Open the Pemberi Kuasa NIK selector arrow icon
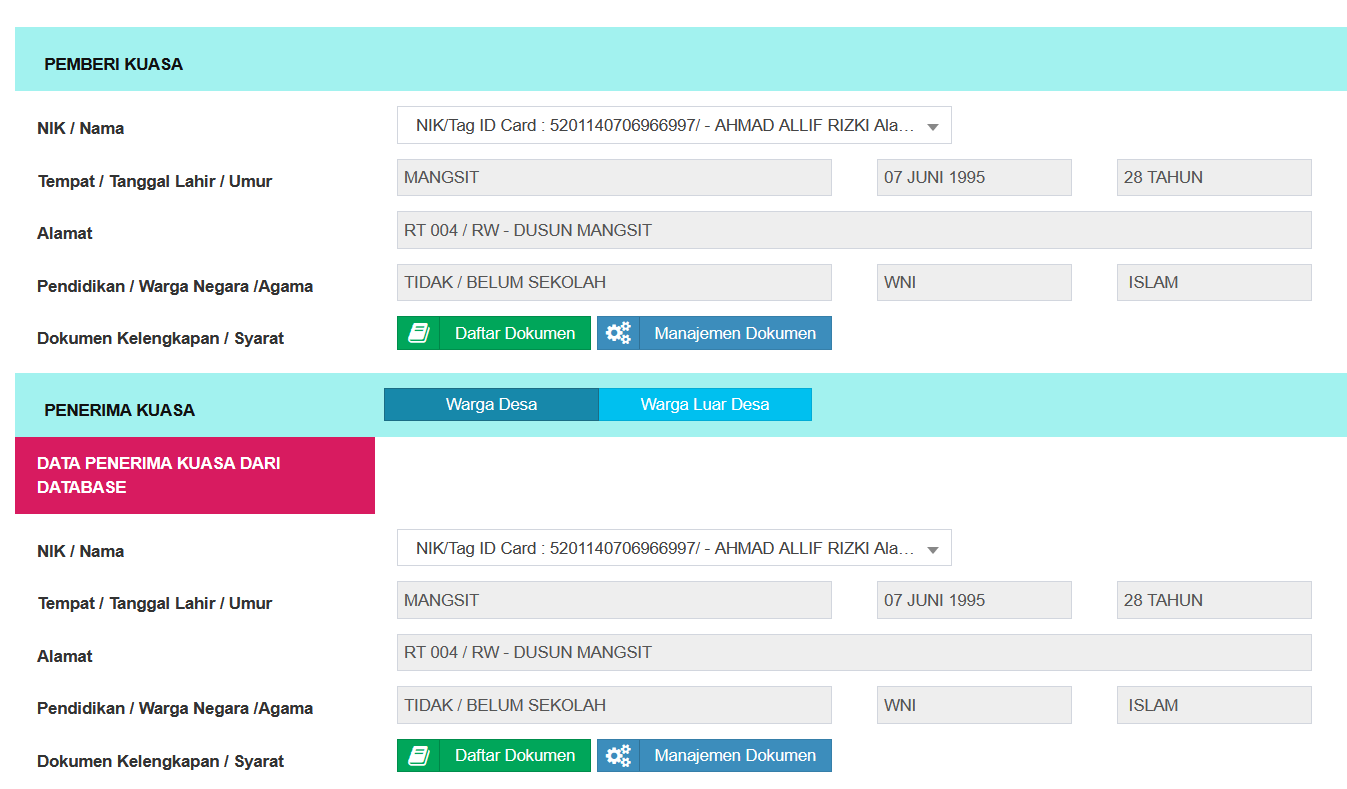 [x=933, y=125]
